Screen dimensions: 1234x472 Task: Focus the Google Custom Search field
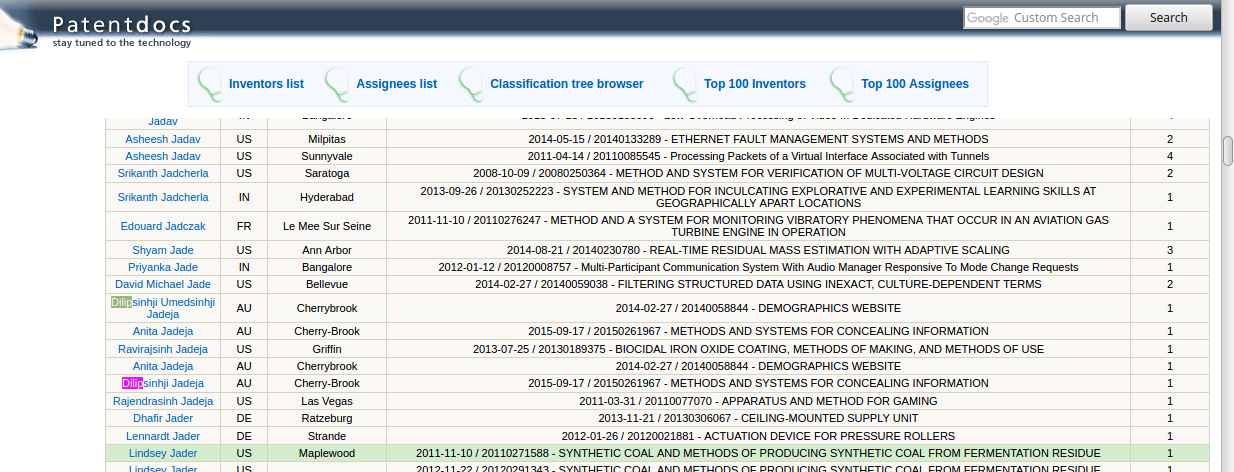click(x=1042, y=18)
